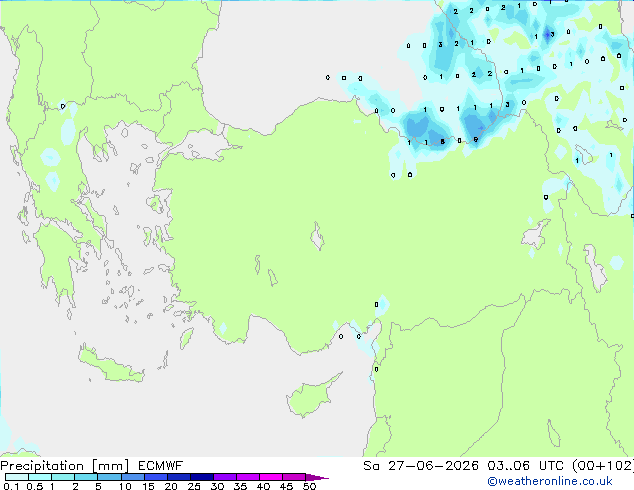Screen dimensions: 634x490
Task: Click the above-50 mm legend arrow tip
Action: pos(317,477)
